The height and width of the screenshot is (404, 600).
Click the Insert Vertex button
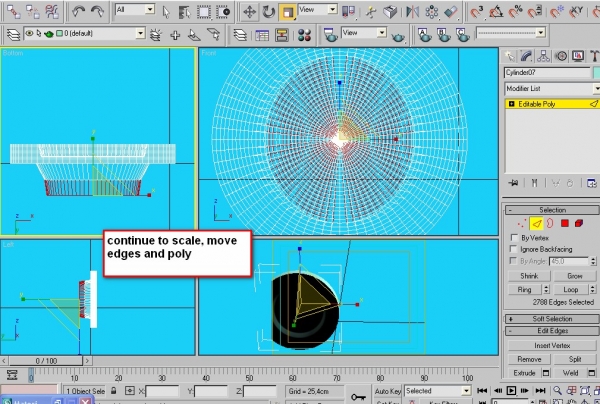[x=552, y=345]
